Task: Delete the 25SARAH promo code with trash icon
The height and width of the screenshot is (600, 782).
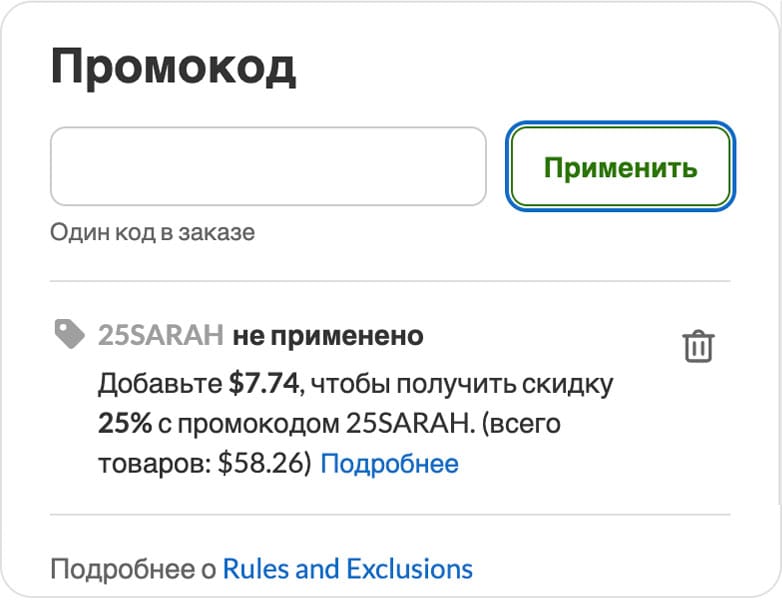Action: click(x=698, y=346)
